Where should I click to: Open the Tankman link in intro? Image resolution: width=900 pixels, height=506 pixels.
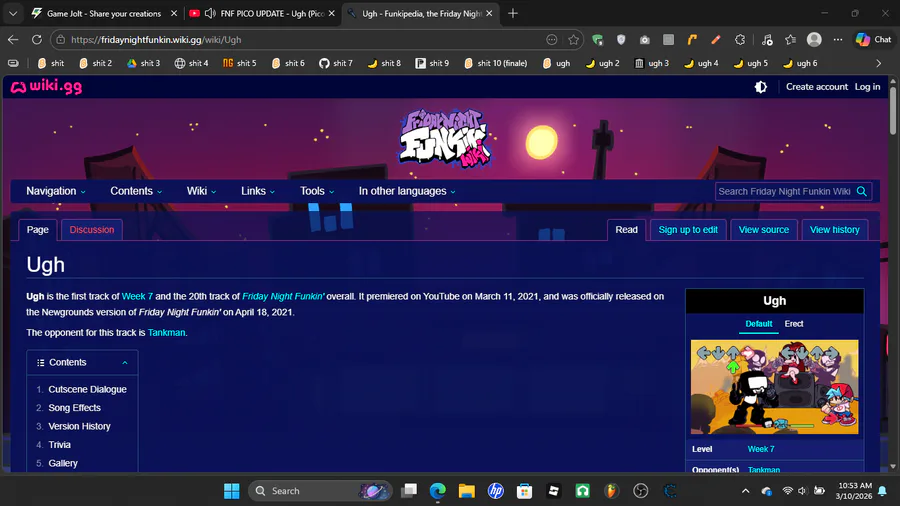click(x=166, y=333)
